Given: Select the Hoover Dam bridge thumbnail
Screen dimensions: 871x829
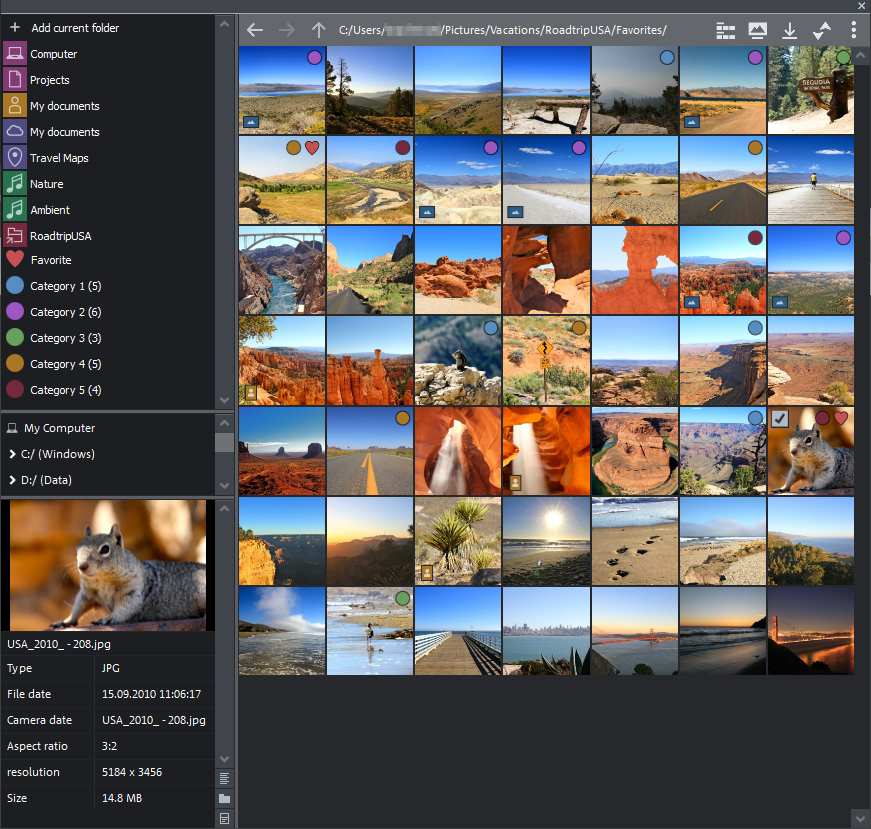Looking at the screenshot, I should point(282,270).
